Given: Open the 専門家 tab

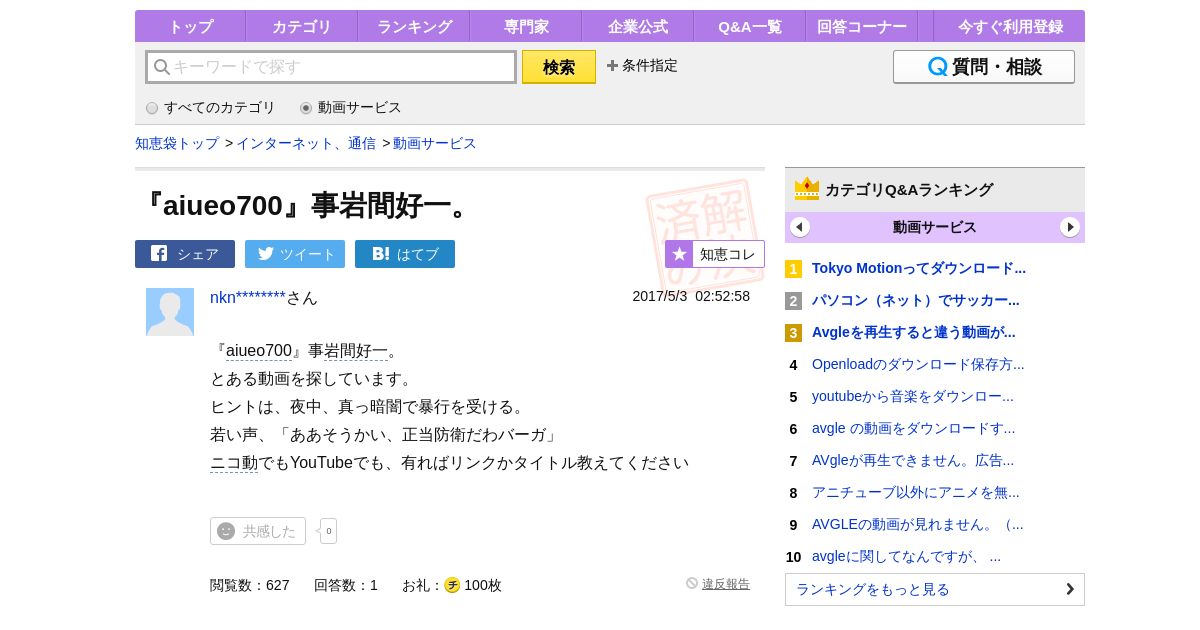Looking at the screenshot, I should tap(526, 26).
